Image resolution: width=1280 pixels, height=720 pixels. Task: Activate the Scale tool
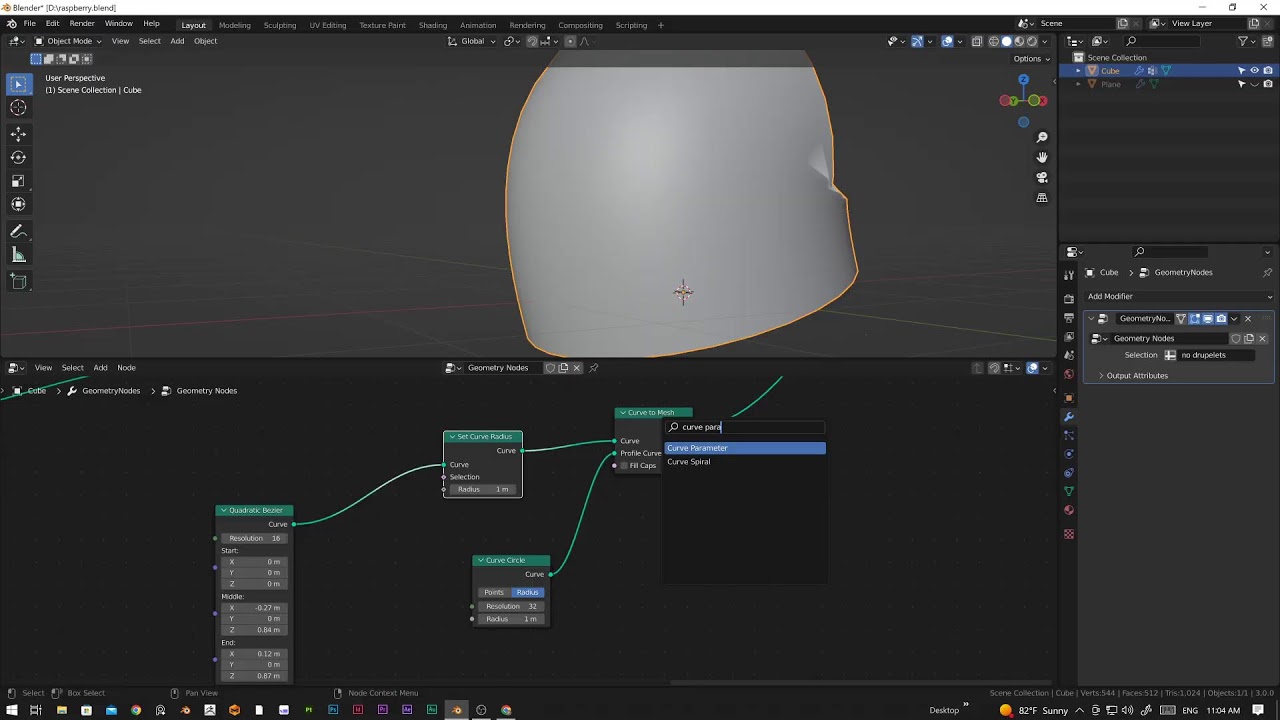coord(18,181)
